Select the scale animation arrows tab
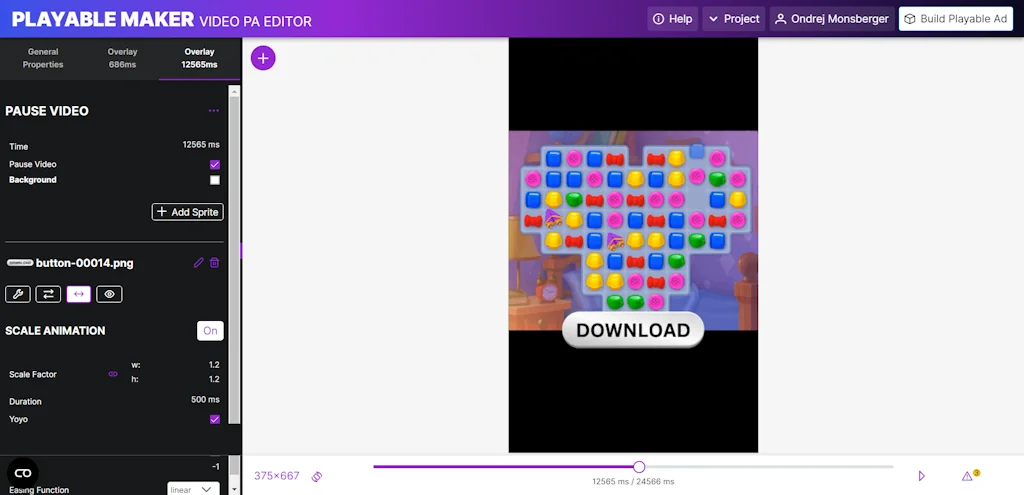This screenshot has height=495, width=1024. (x=78, y=294)
